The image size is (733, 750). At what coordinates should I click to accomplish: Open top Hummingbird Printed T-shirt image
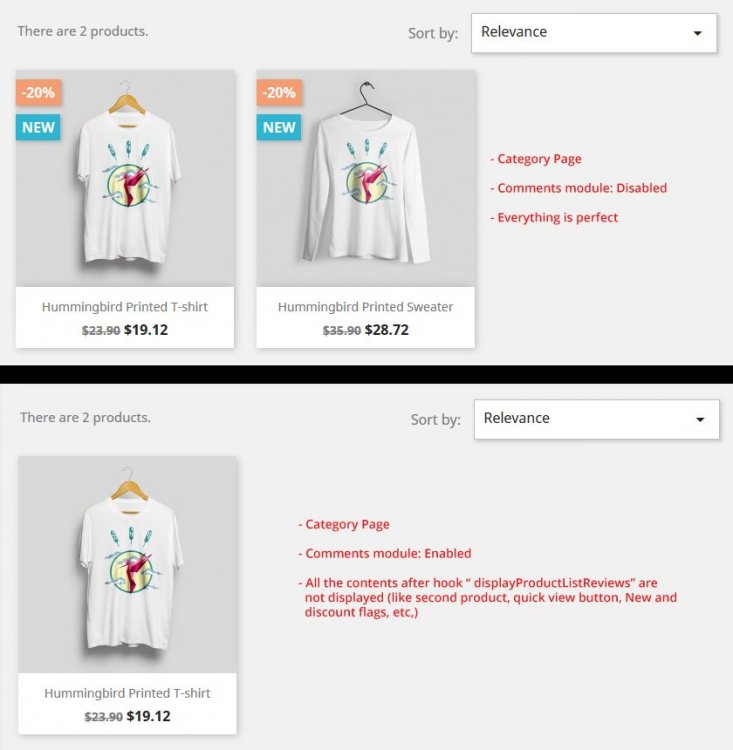pyautogui.click(x=125, y=178)
